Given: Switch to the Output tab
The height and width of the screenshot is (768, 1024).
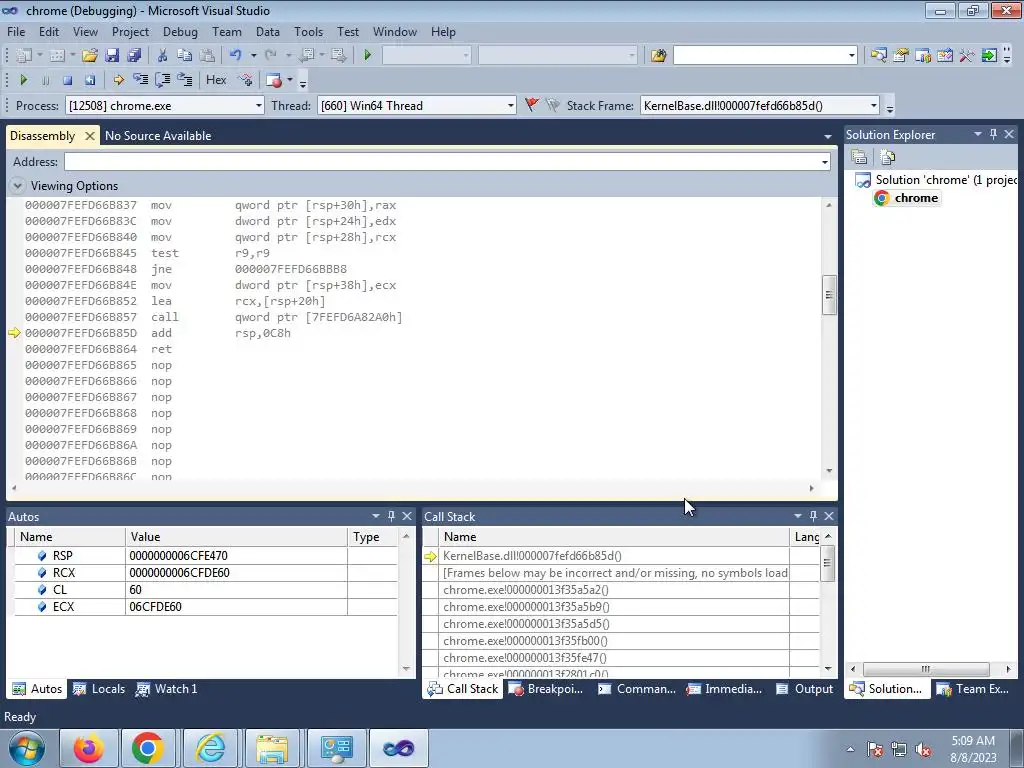Looking at the screenshot, I should coord(805,688).
